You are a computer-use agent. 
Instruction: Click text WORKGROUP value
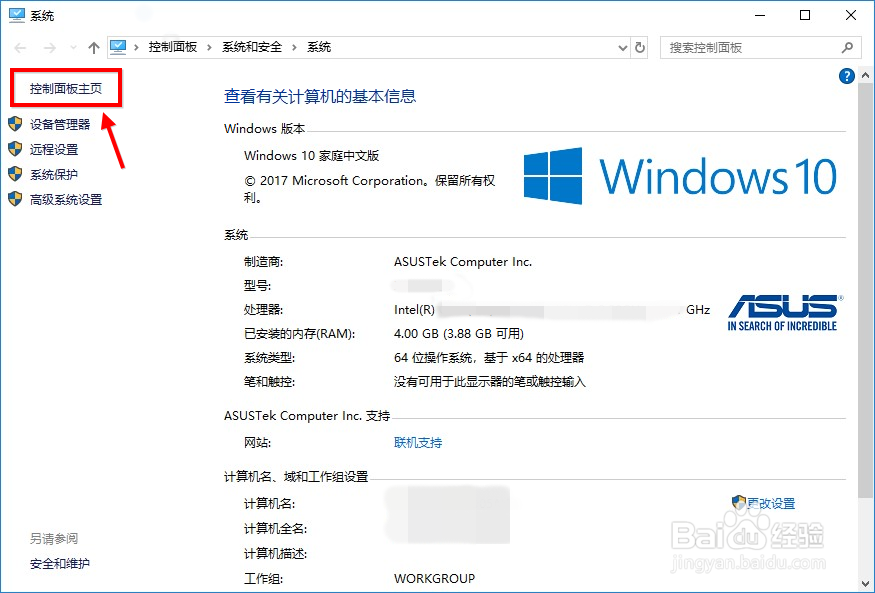point(434,578)
